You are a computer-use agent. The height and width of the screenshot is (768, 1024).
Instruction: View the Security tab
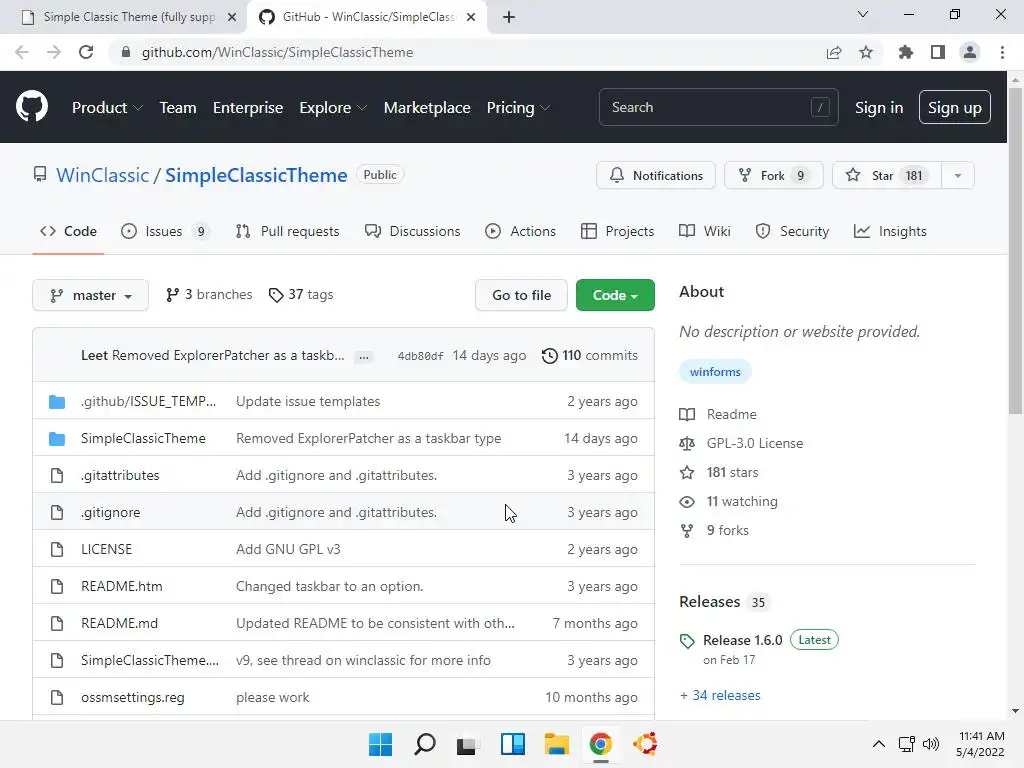pos(792,231)
